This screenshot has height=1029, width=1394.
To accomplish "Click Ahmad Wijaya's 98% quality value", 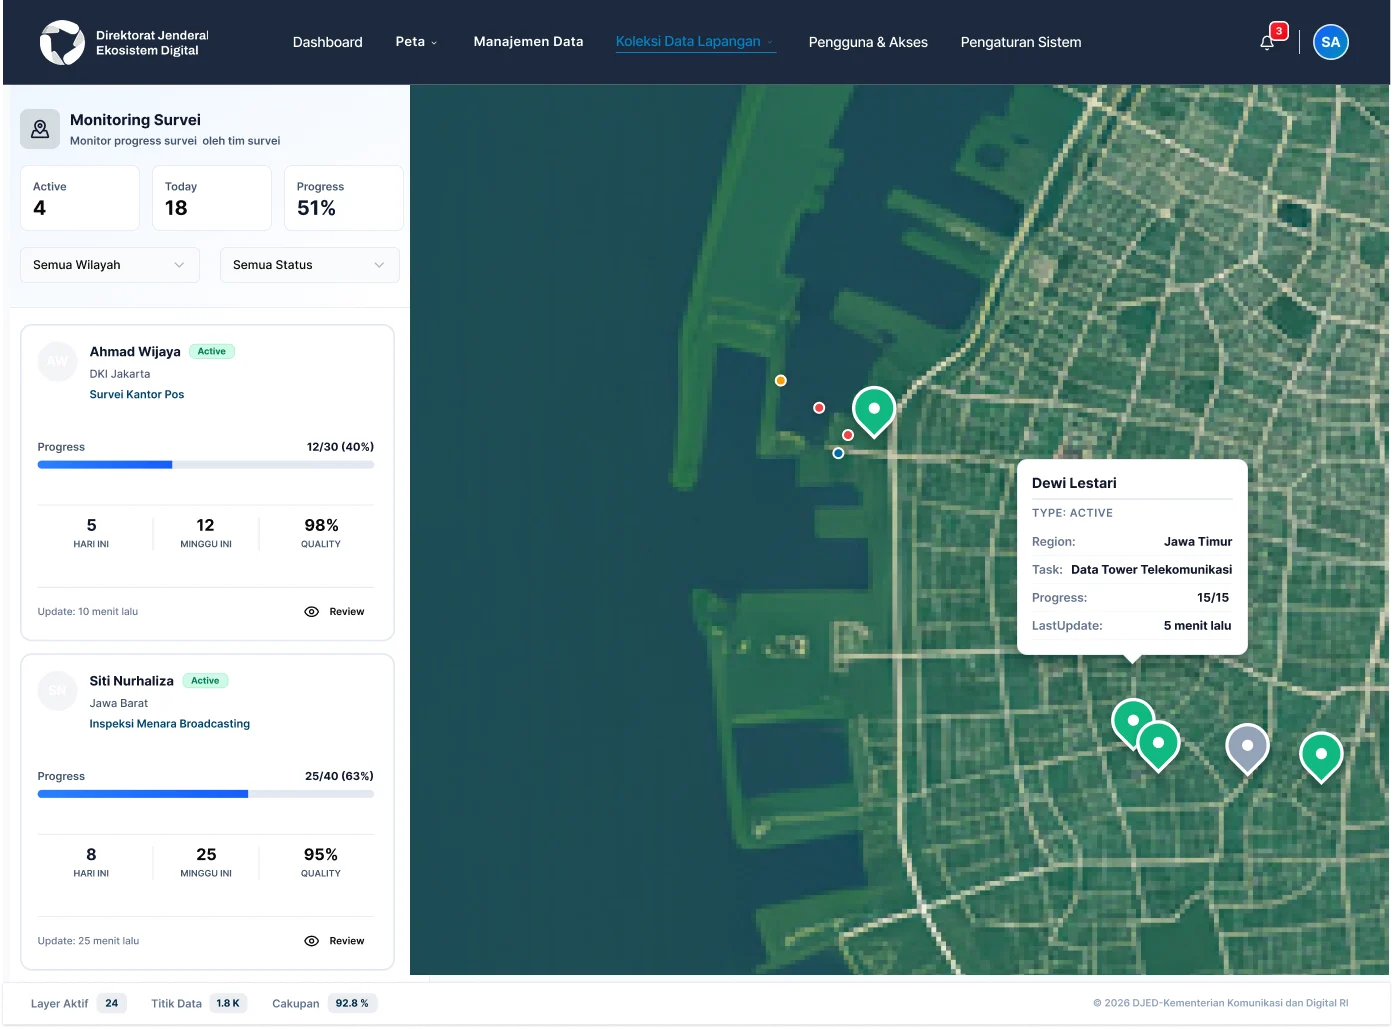I will tap(321, 526).
